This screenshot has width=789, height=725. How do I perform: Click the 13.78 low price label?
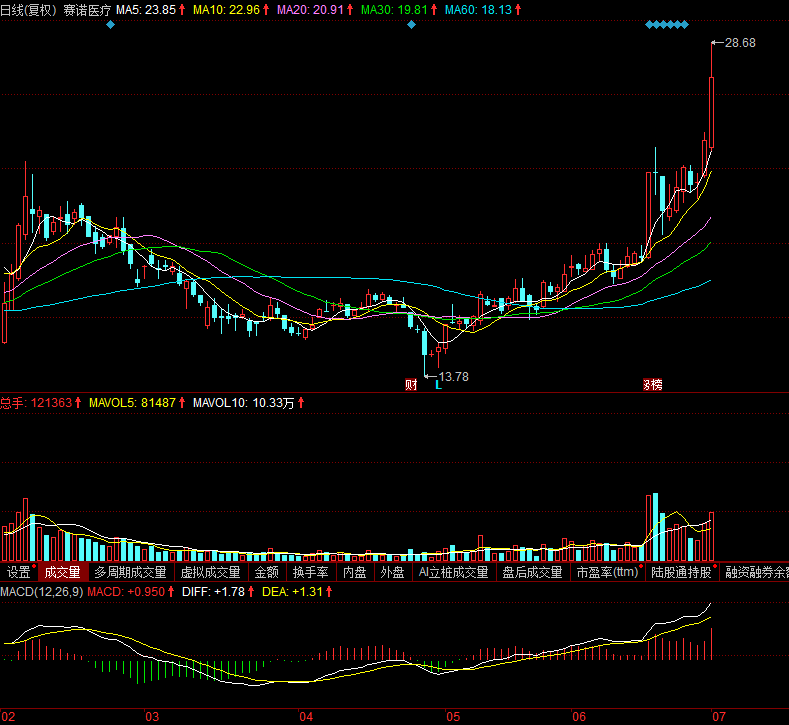454,377
